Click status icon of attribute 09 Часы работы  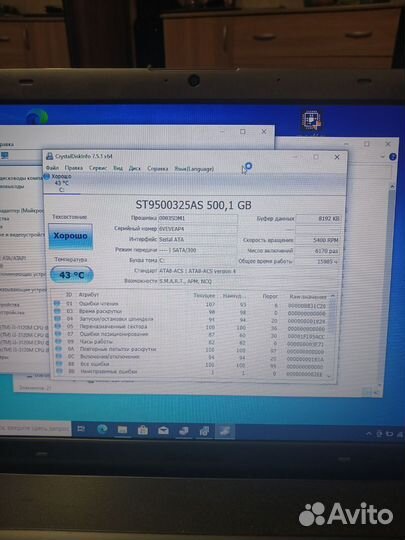59,341
